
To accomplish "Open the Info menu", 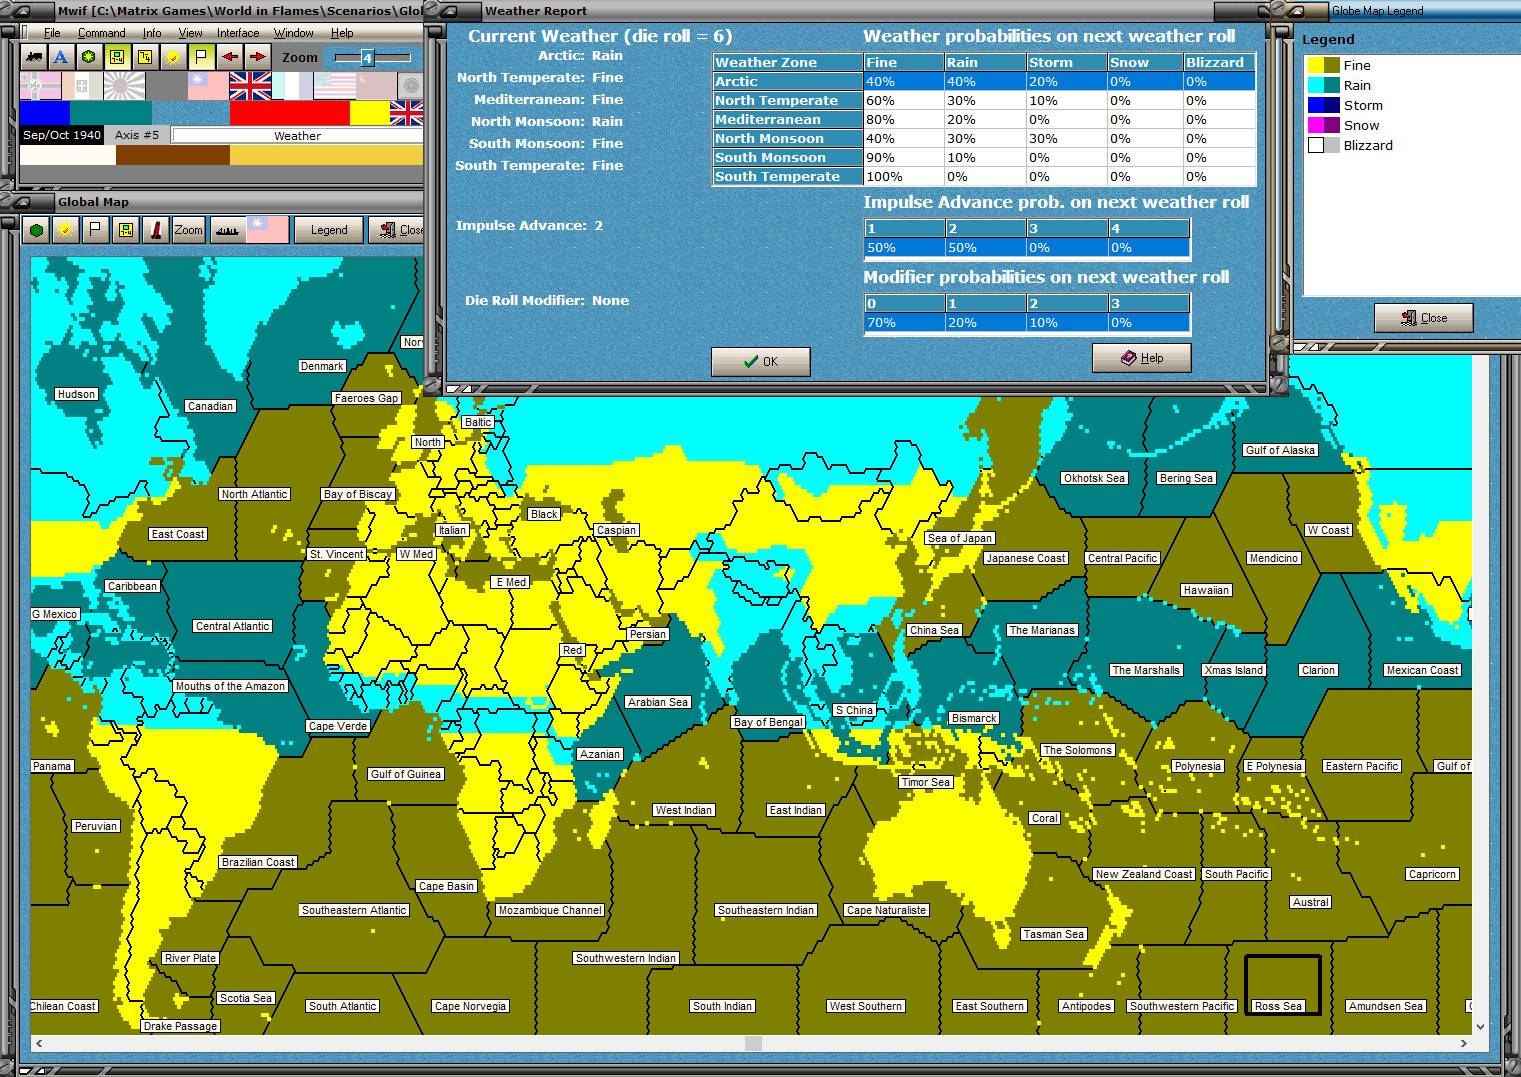I will click(x=152, y=33).
